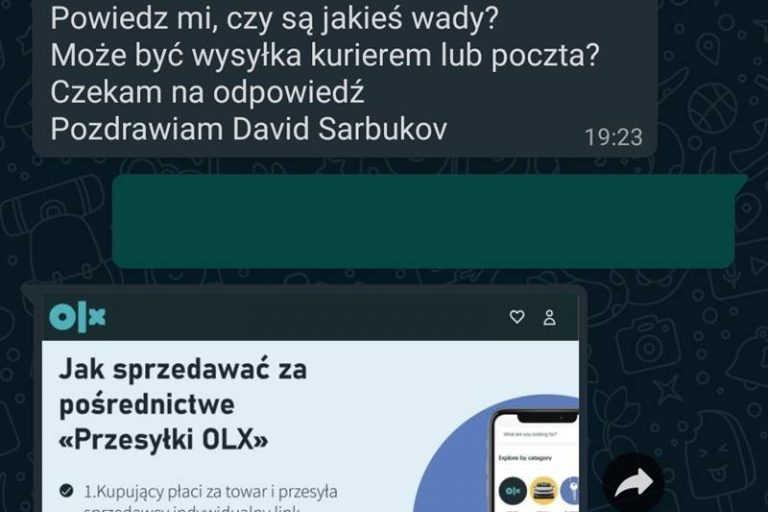
Task: Click "Może być wysyłka kurierem lub poczta?" line
Action: click(325, 55)
